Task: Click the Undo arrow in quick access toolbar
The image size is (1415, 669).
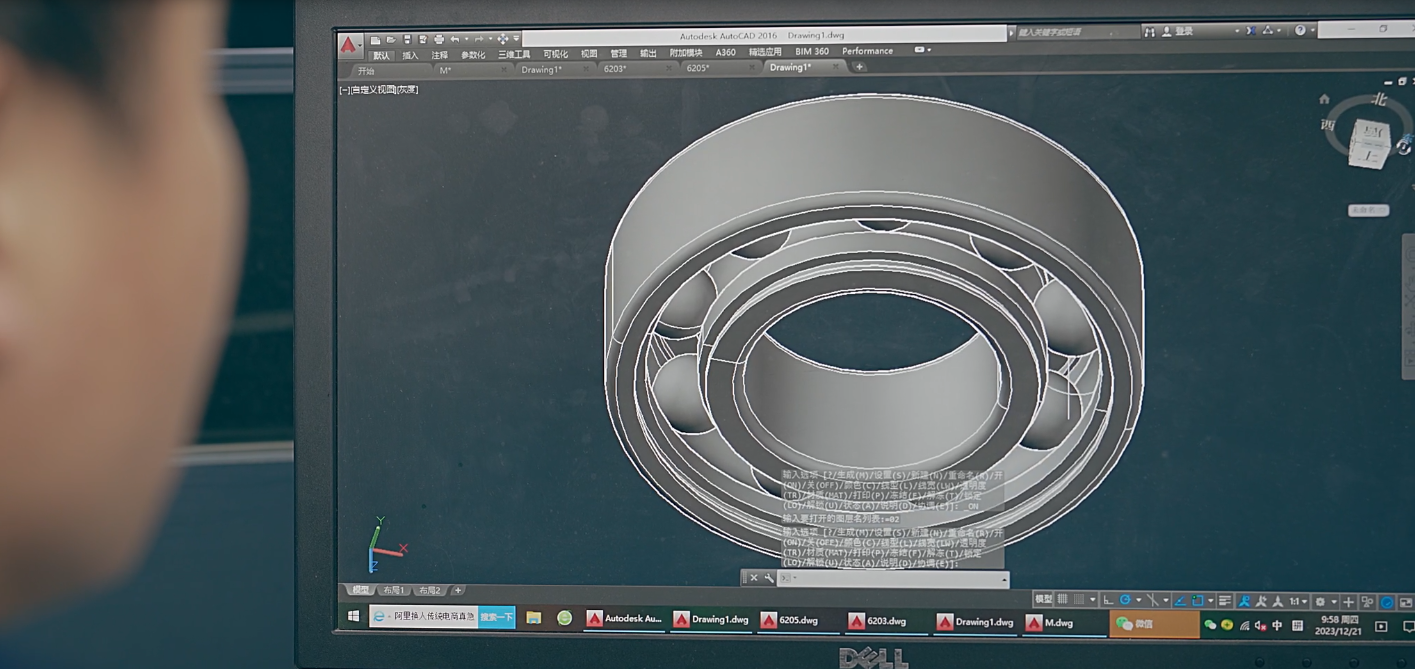Action: pos(455,40)
